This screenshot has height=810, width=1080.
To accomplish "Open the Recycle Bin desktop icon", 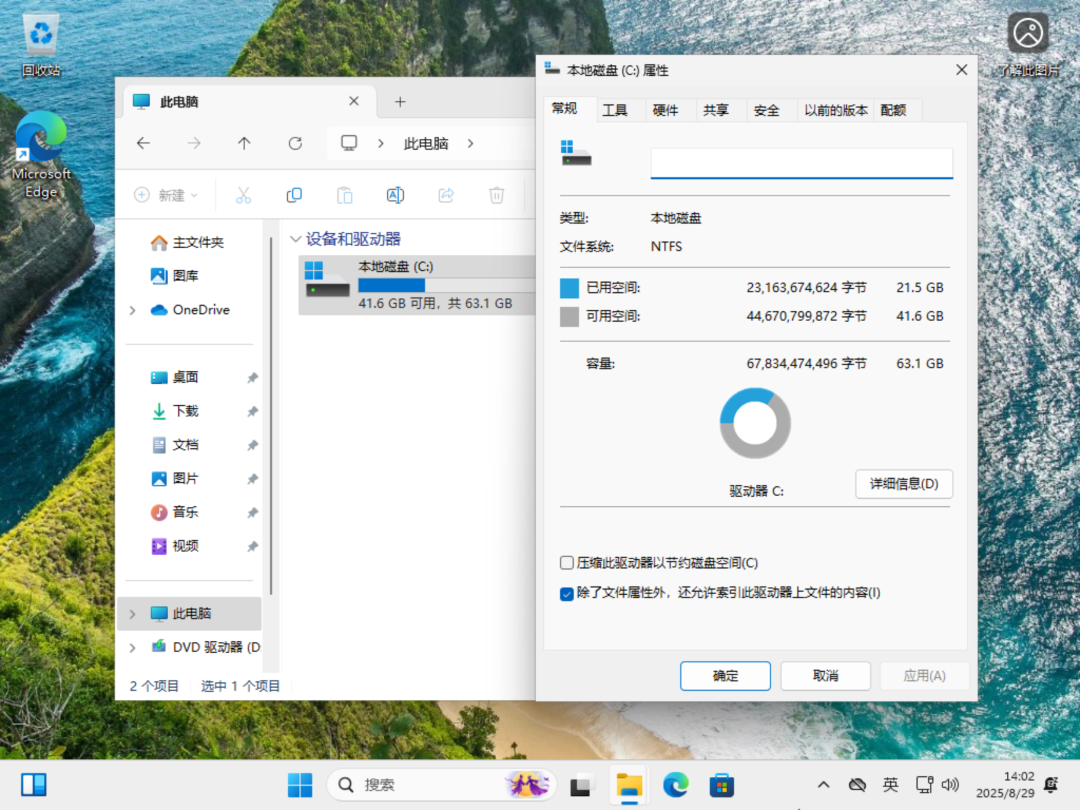I will 41,45.
